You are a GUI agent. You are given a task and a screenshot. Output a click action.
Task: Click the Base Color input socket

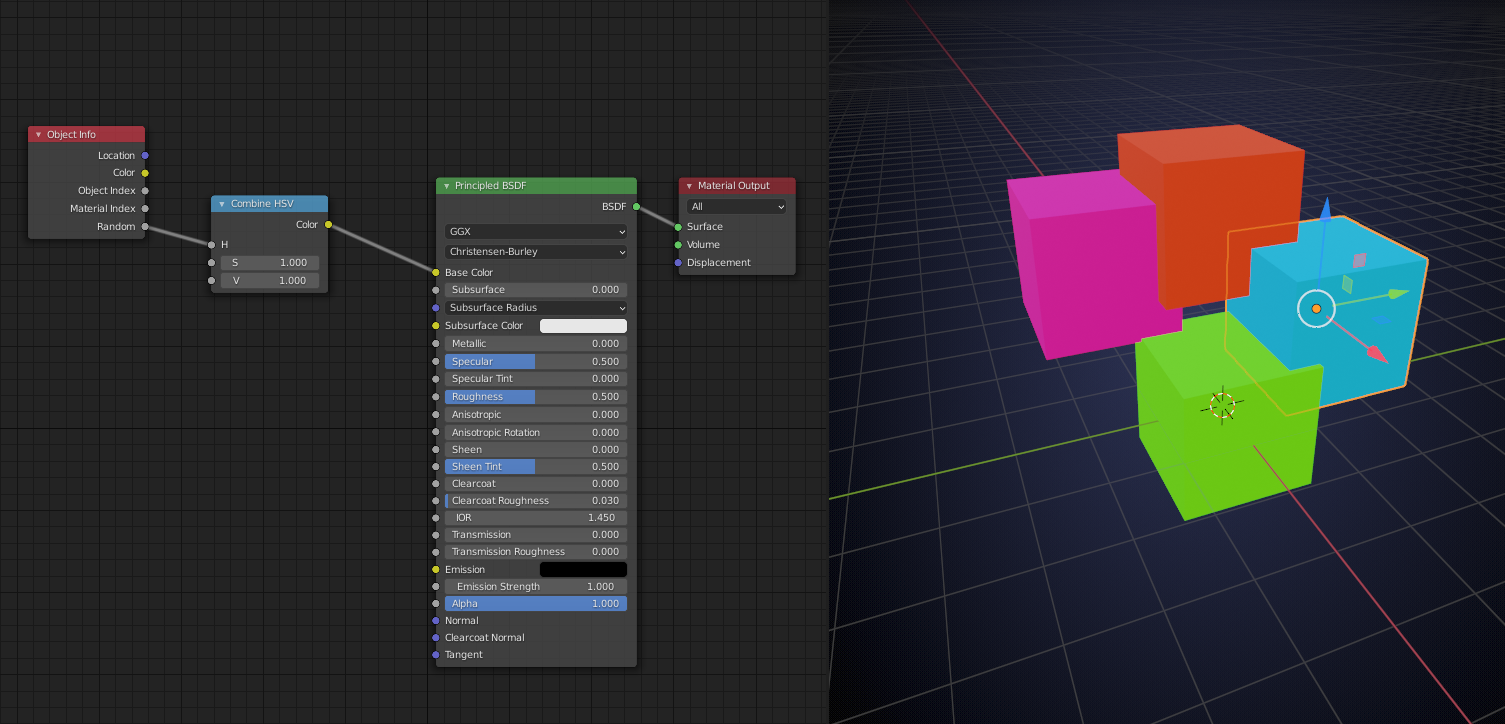(x=436, y=273)
